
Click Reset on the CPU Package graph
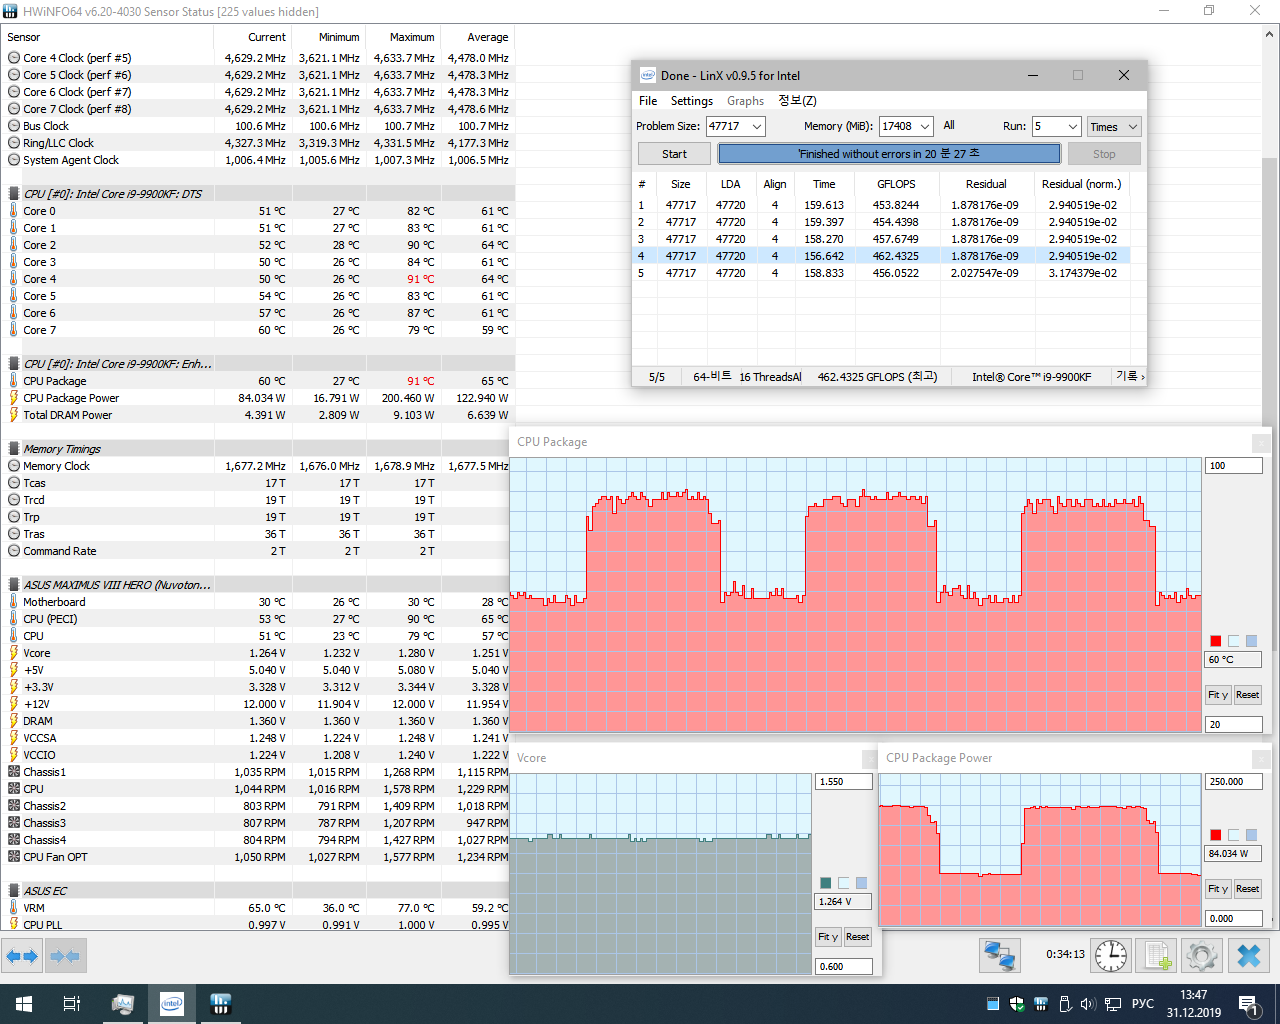pos(1247,695)
